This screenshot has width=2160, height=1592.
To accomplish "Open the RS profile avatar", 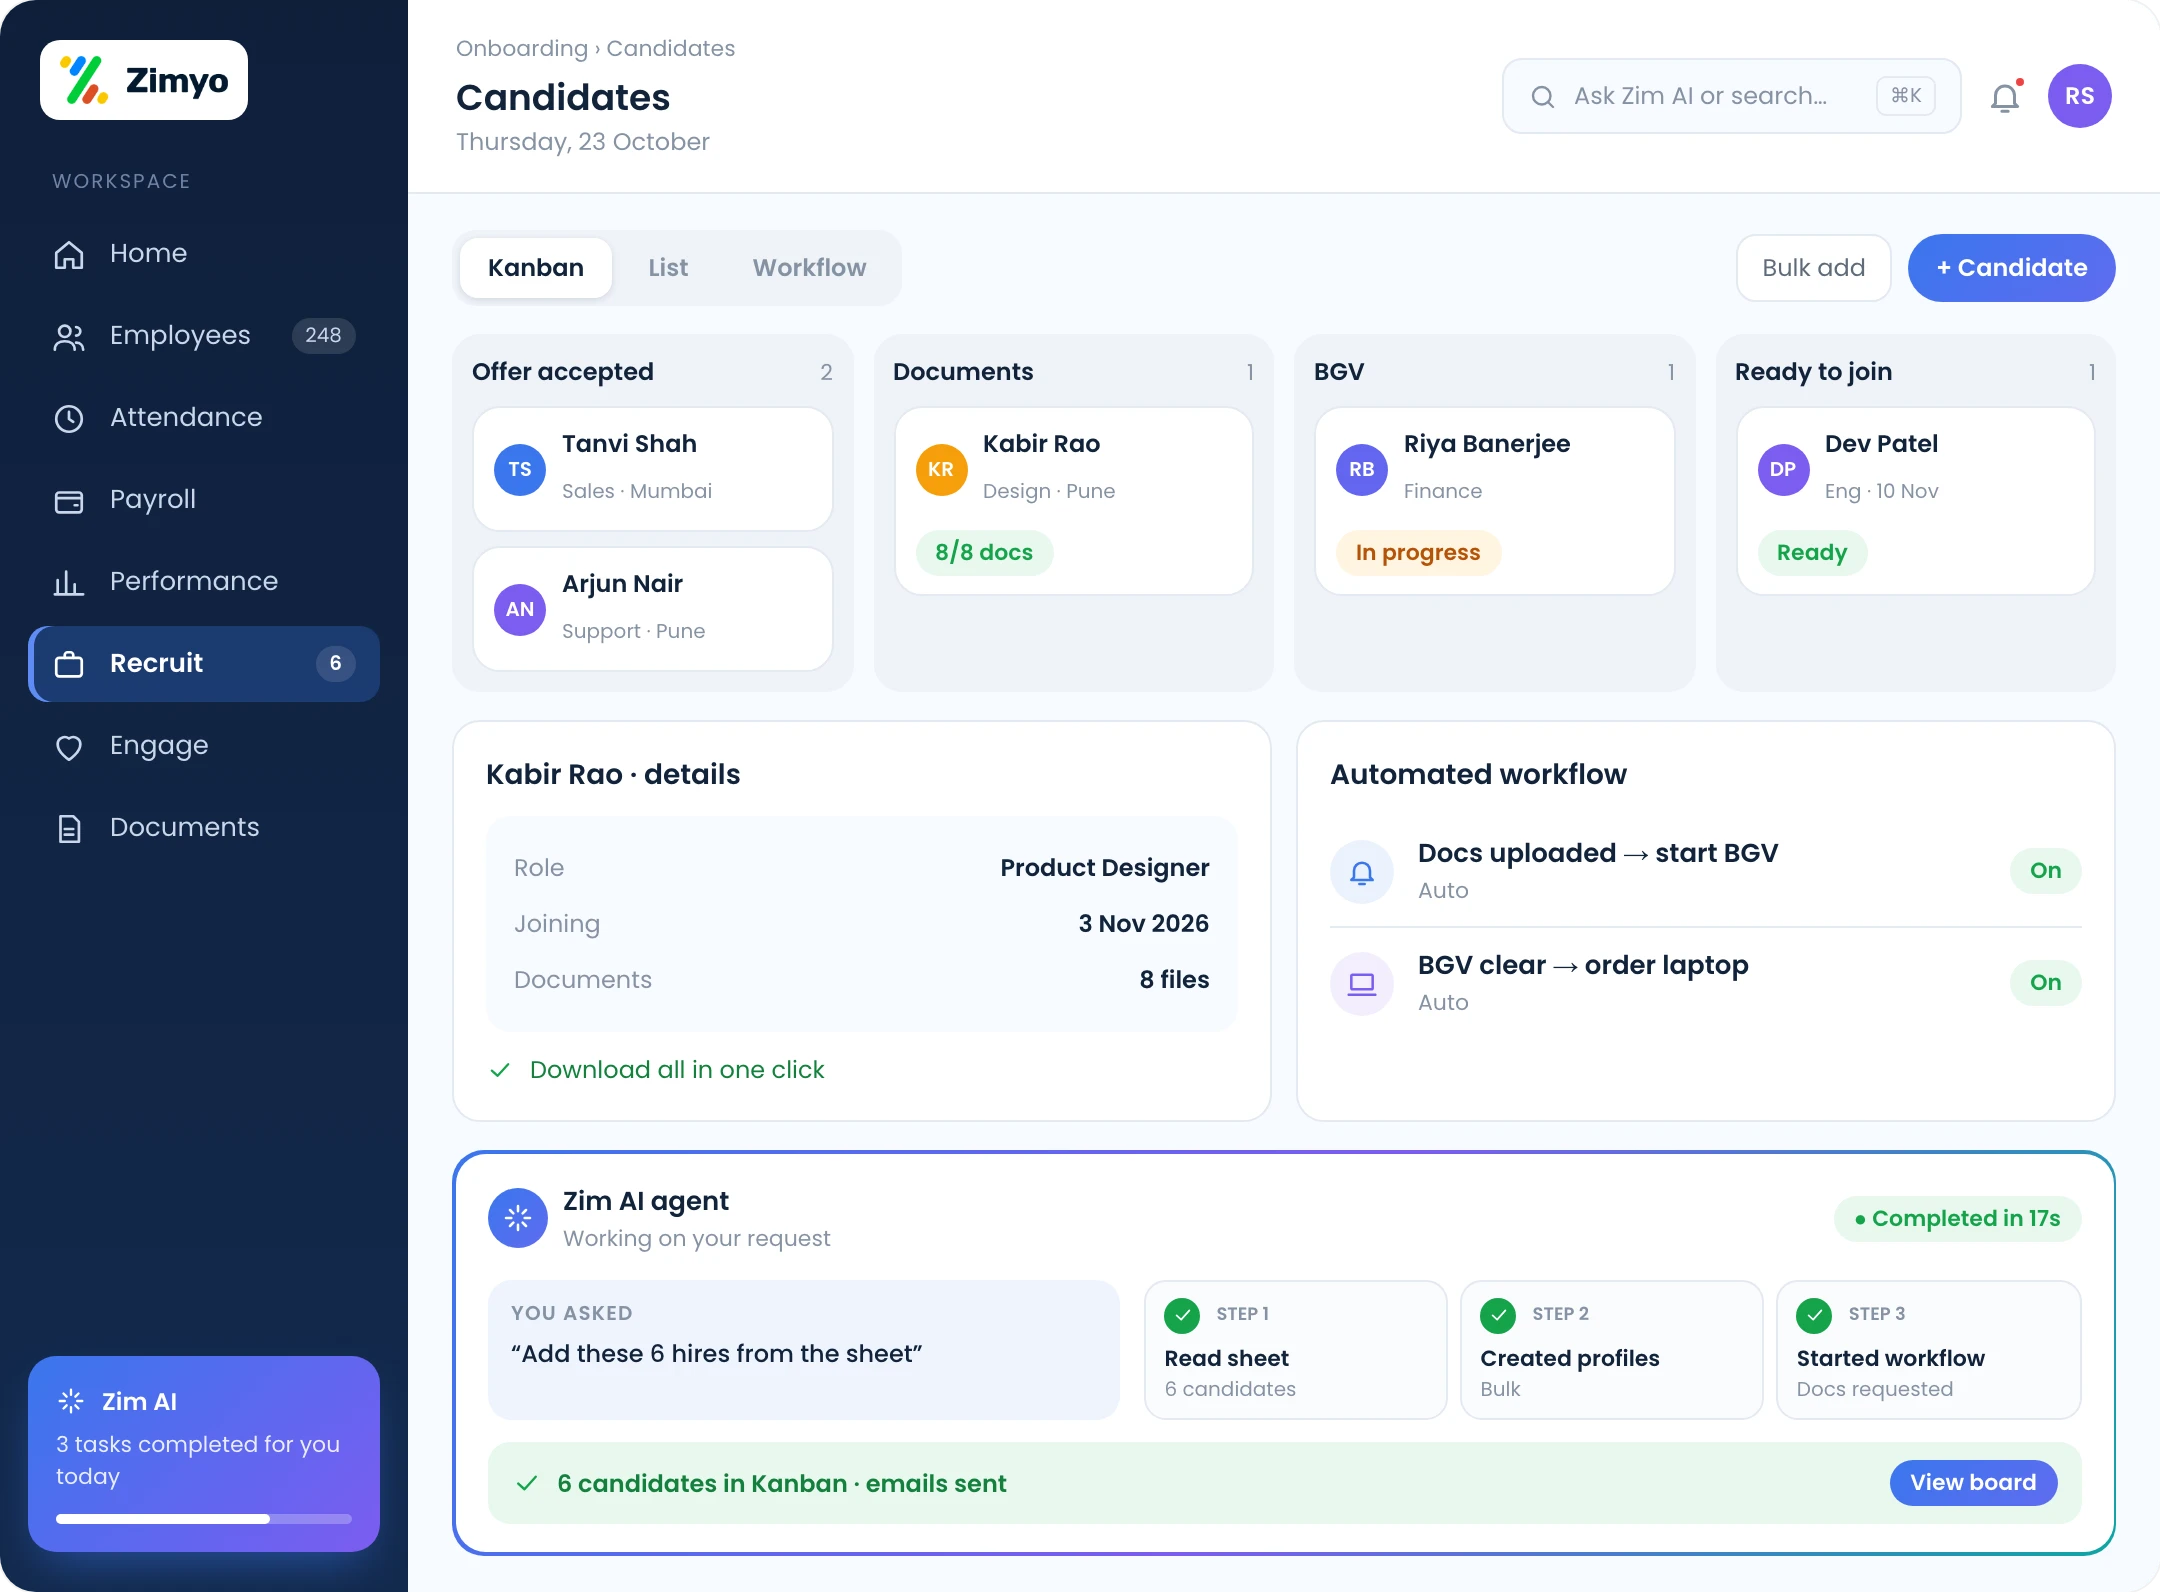I will click(2080, 96).
